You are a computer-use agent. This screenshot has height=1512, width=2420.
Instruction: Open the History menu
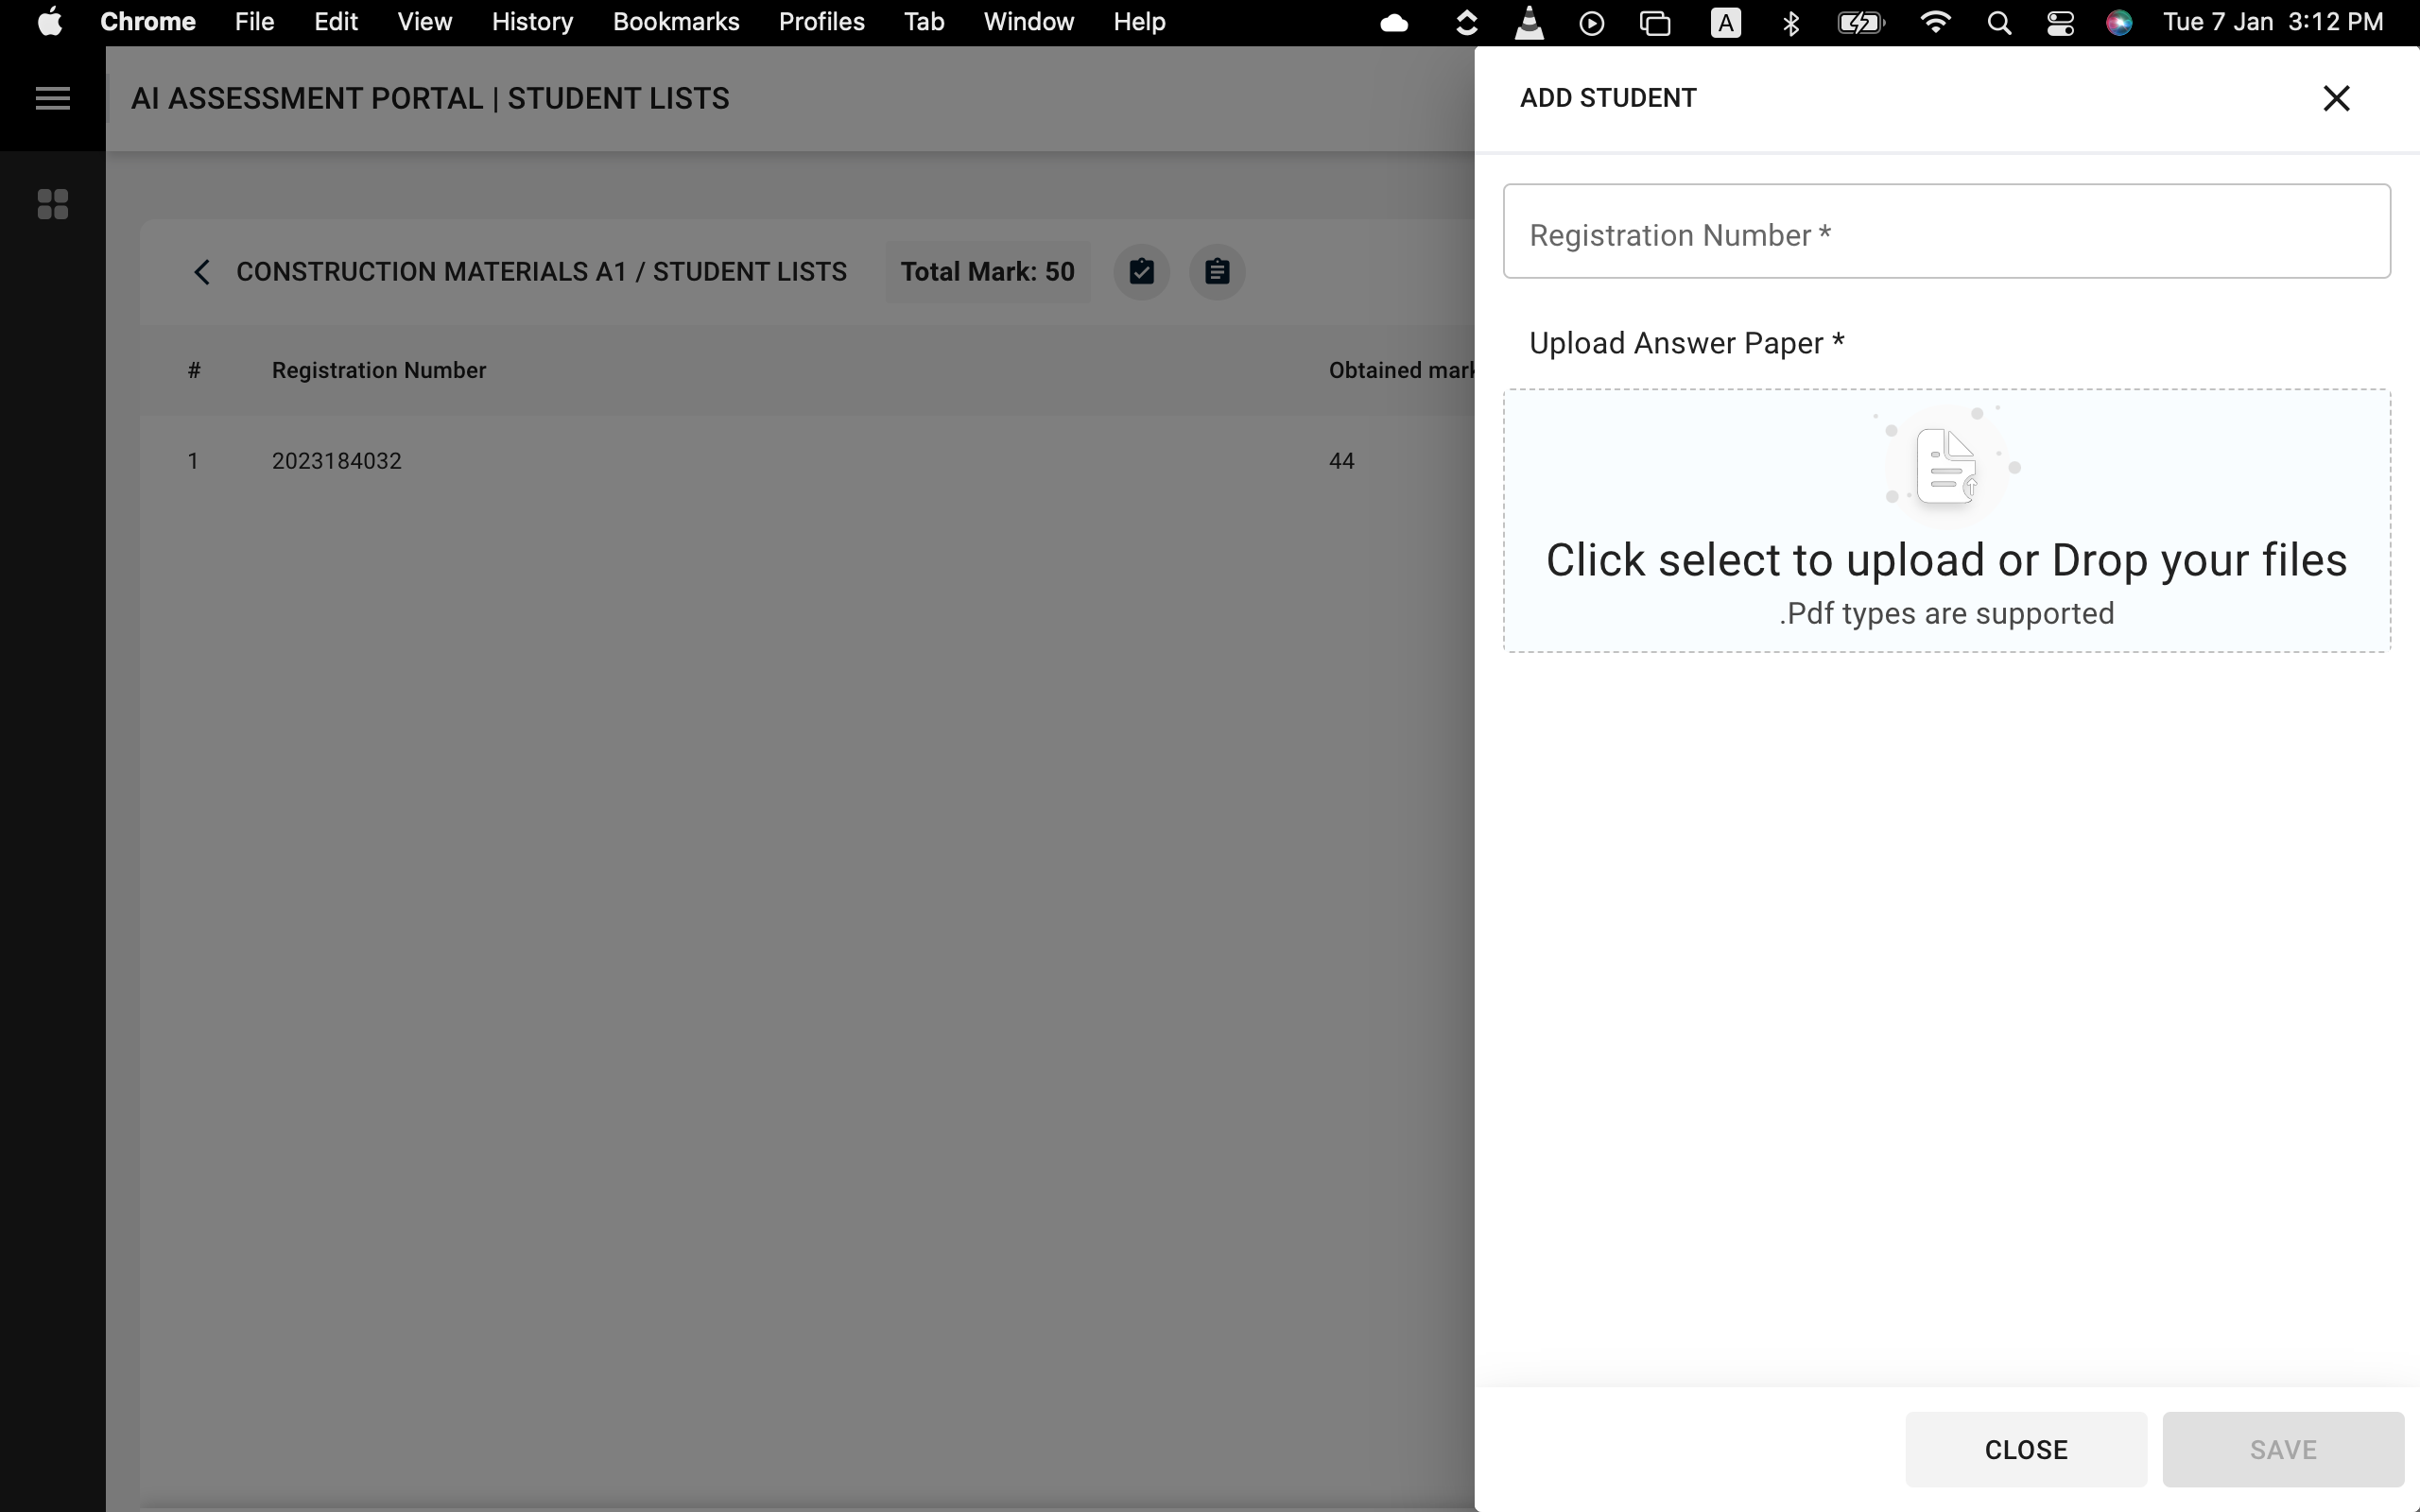[532, 22]
